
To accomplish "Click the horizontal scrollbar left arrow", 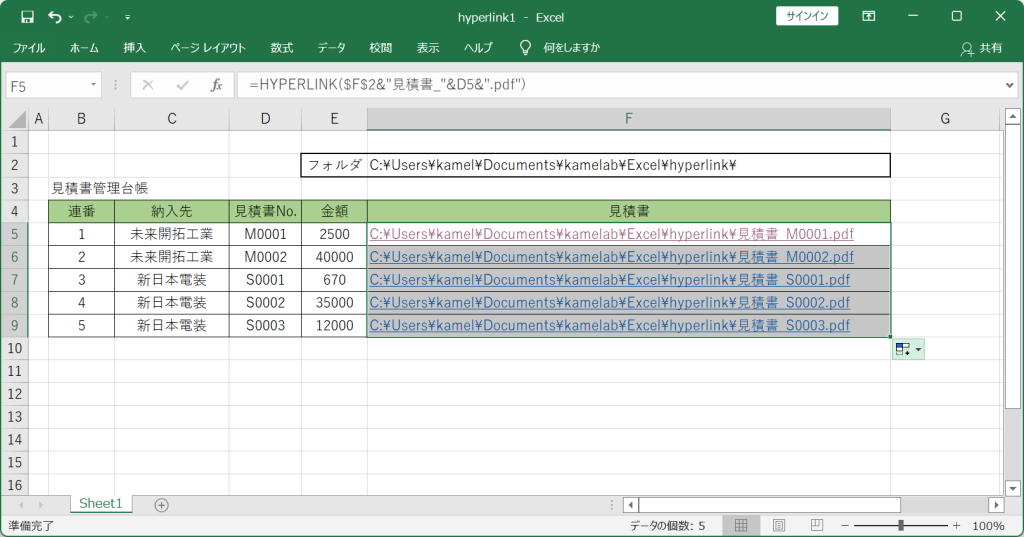I will click(630, 505).
